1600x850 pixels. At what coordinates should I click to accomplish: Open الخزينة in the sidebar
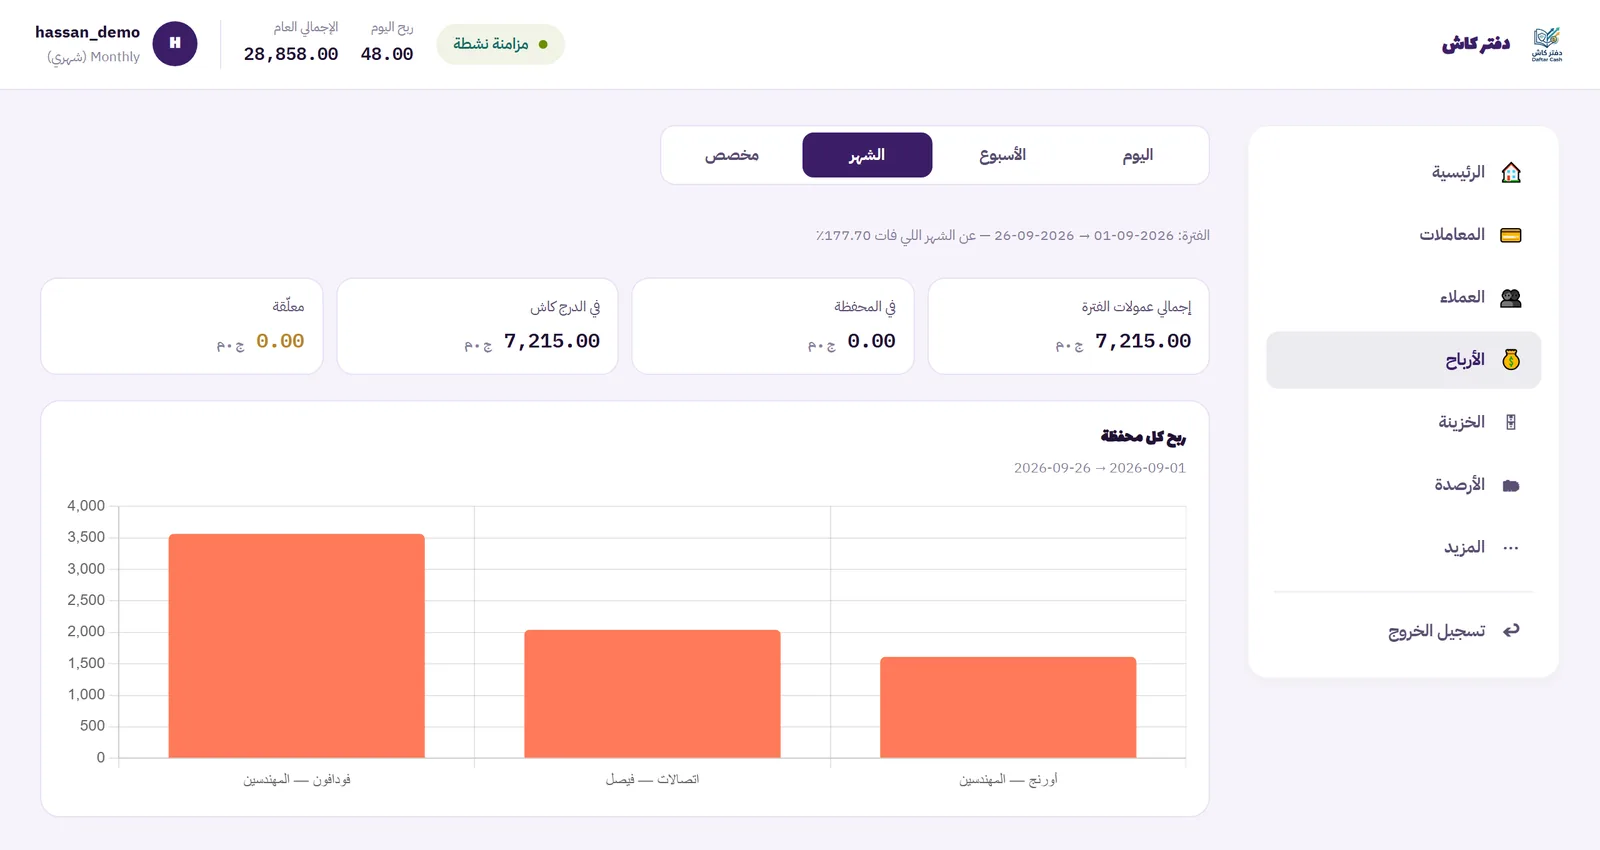(1403, 422)
